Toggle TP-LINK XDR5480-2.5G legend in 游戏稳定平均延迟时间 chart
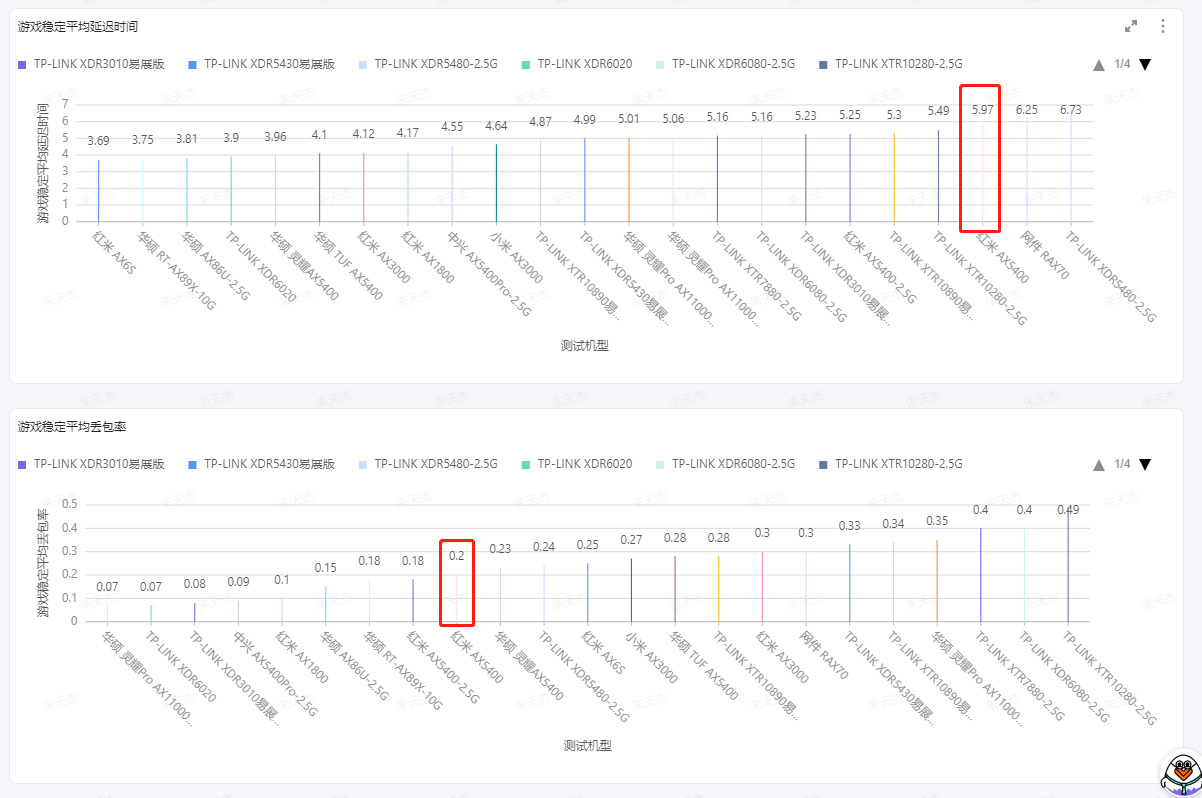This screenshot has height=798, width=1202. (428, 64)
